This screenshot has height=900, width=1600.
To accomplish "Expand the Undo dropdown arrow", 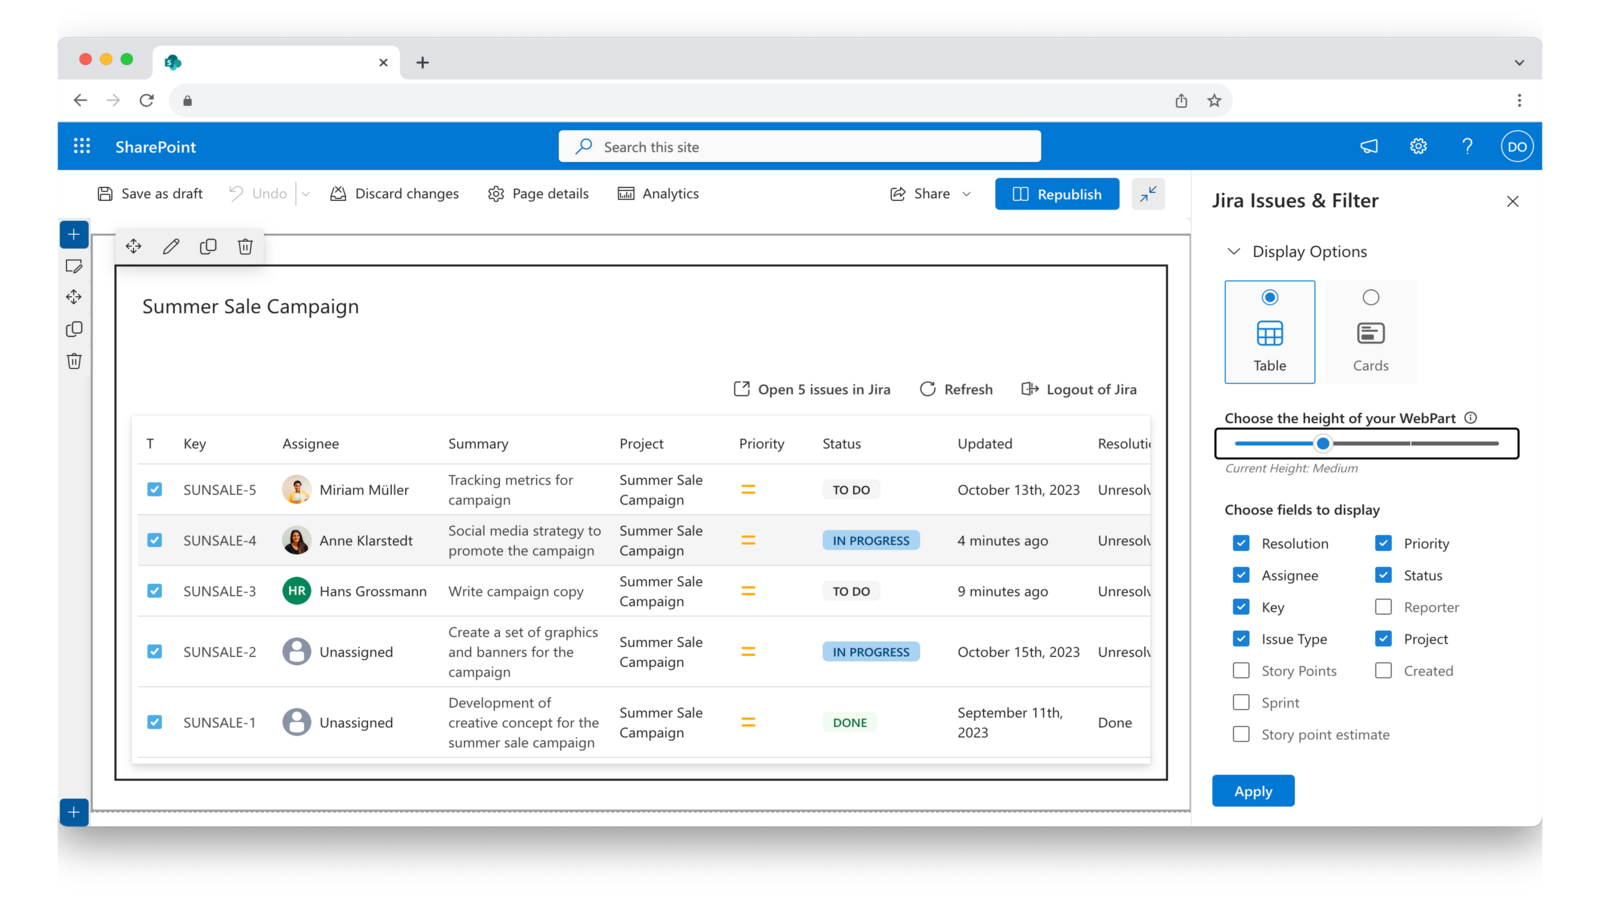I will point(306,194).
